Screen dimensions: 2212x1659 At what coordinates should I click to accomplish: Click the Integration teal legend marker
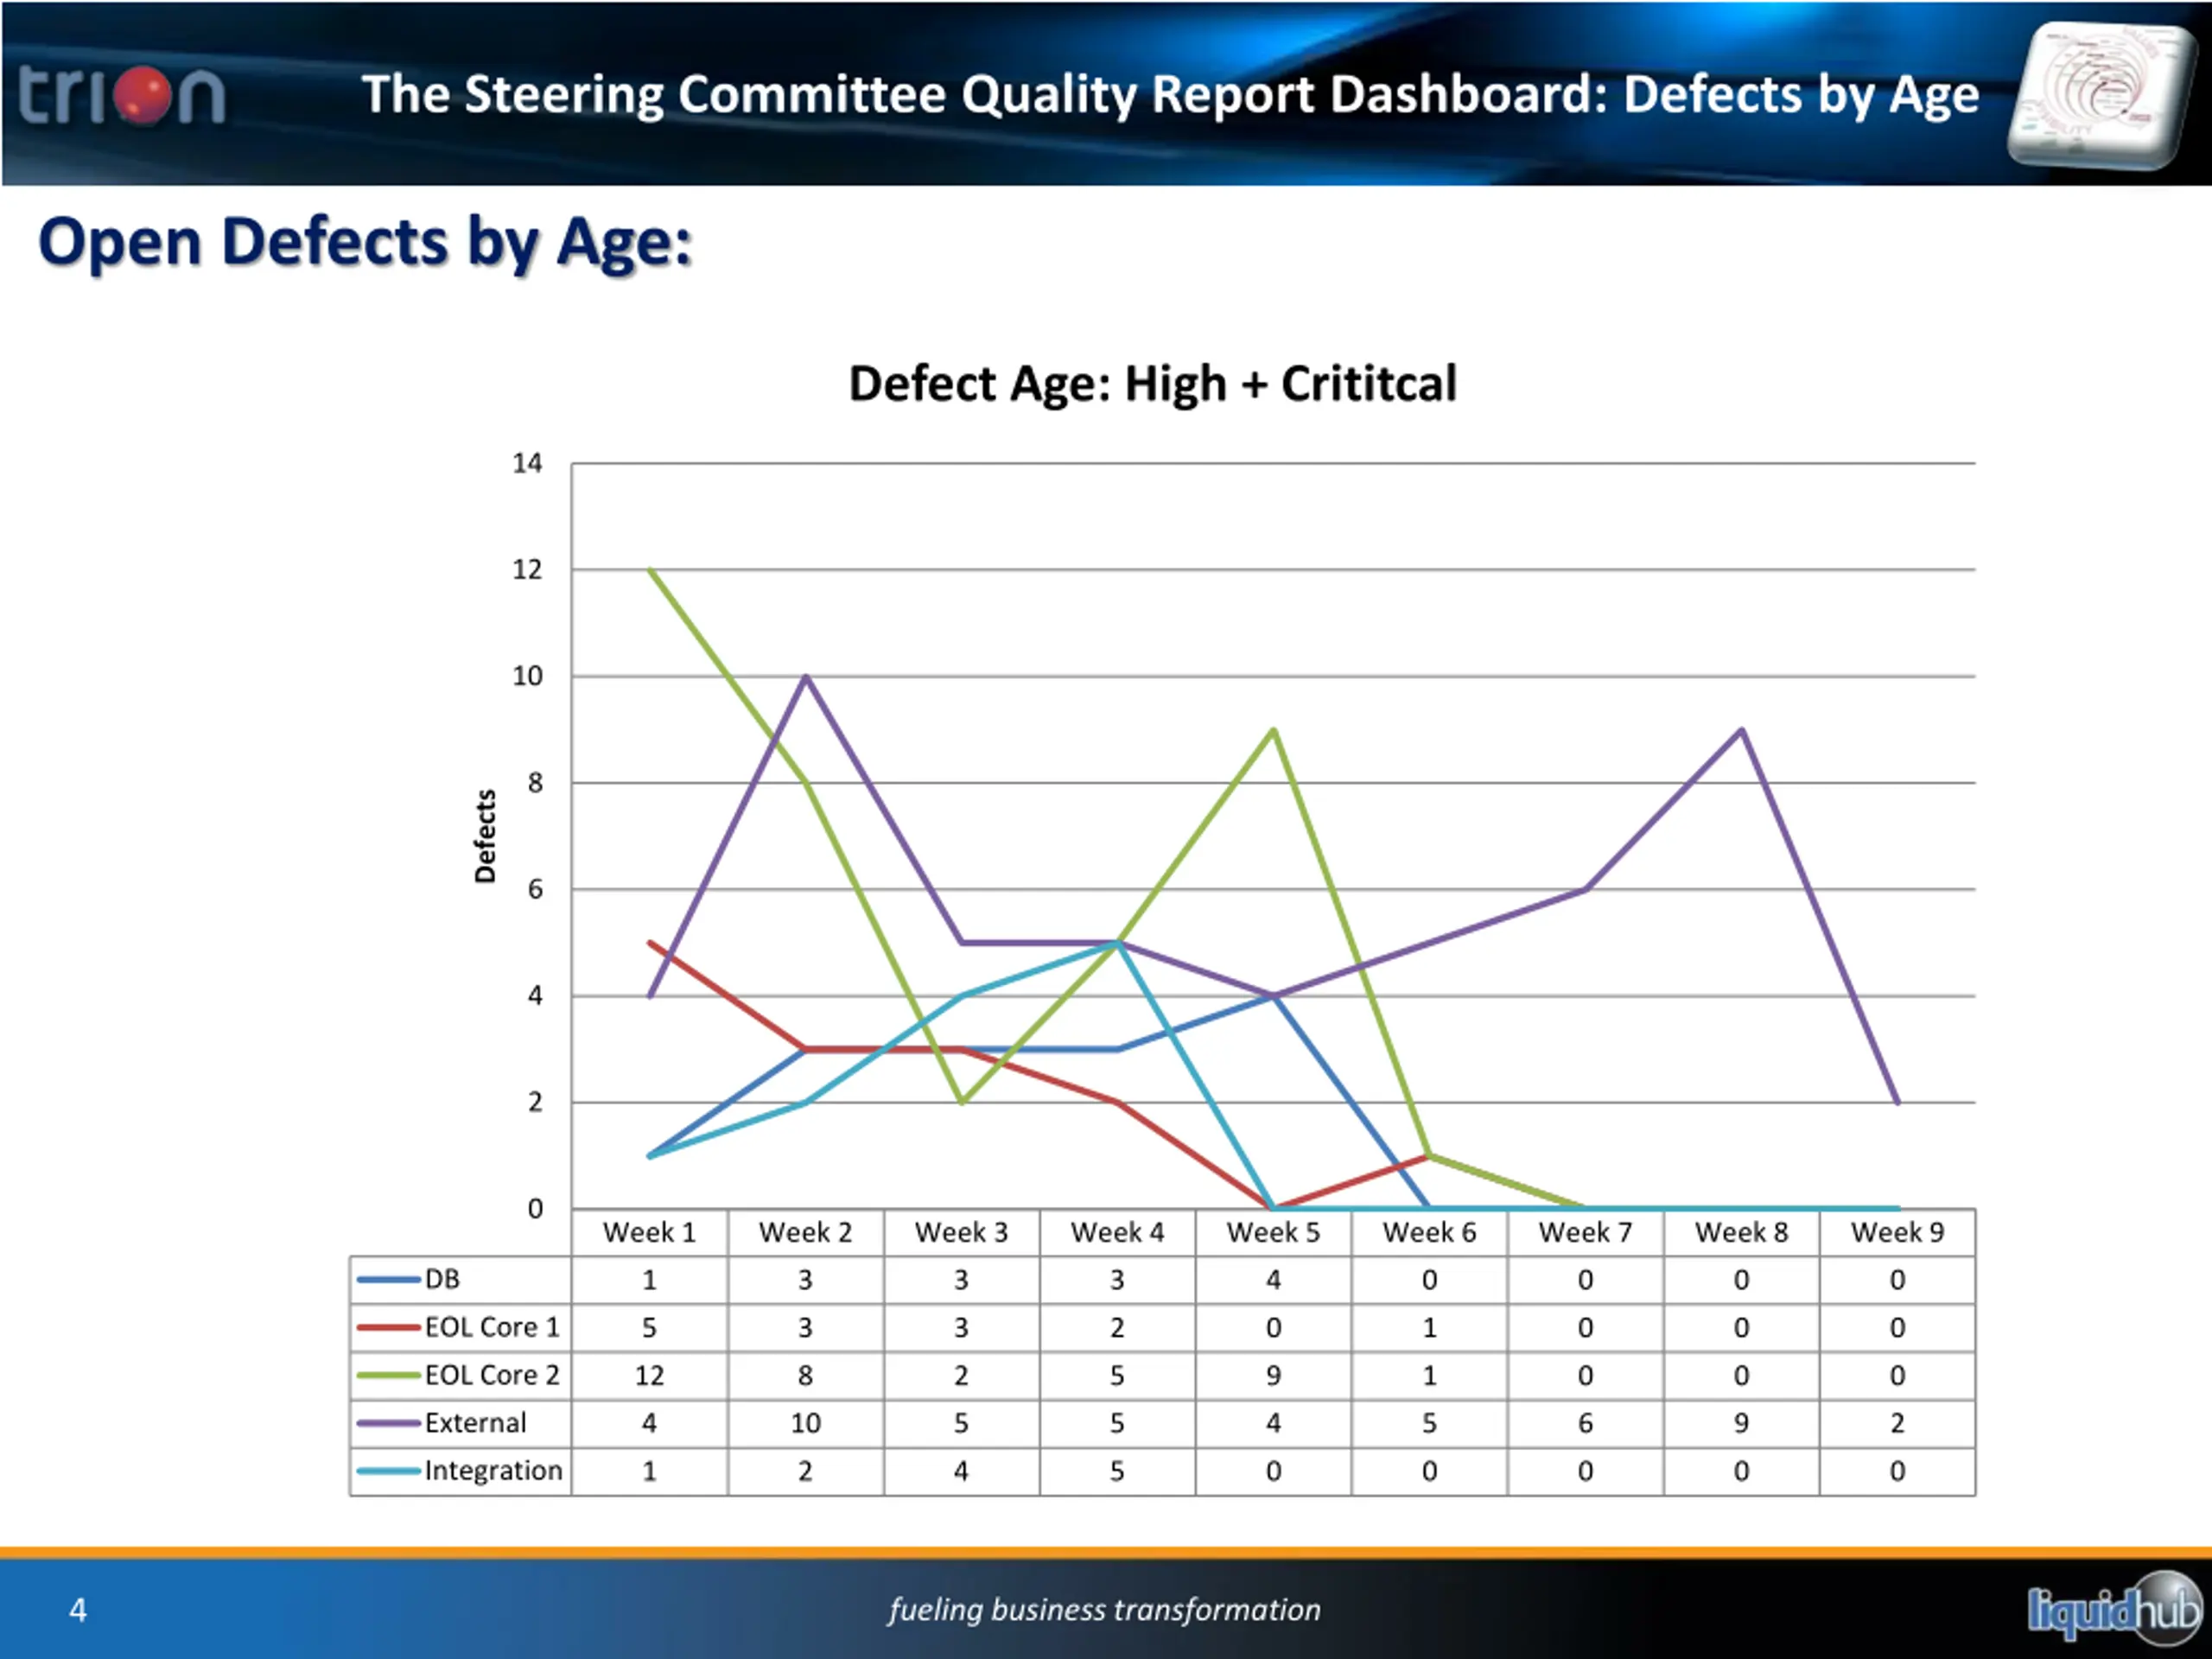click(x=388, y=1471)
